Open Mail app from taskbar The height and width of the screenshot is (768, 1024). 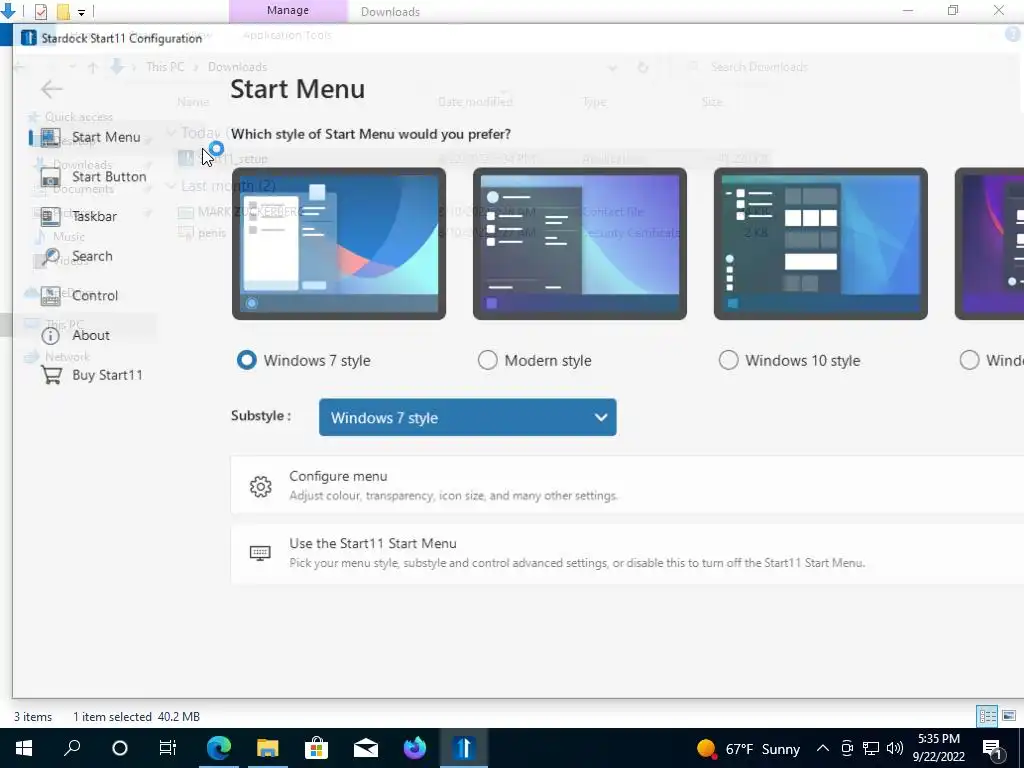(x=366, y=748)
